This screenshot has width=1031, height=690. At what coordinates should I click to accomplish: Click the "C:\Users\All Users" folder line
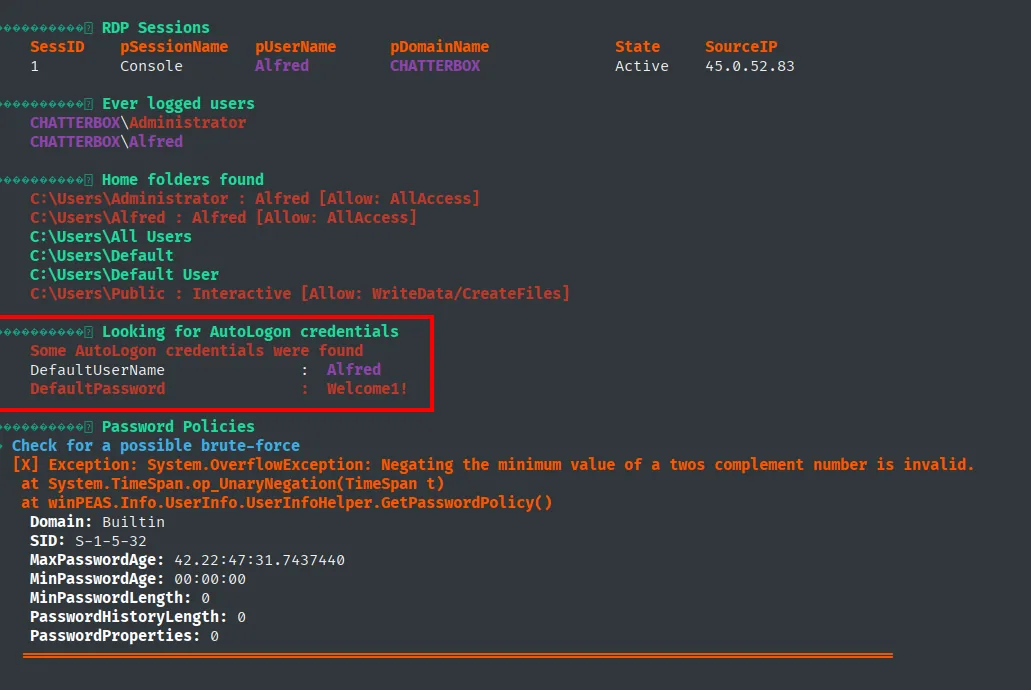click(111, 237)
